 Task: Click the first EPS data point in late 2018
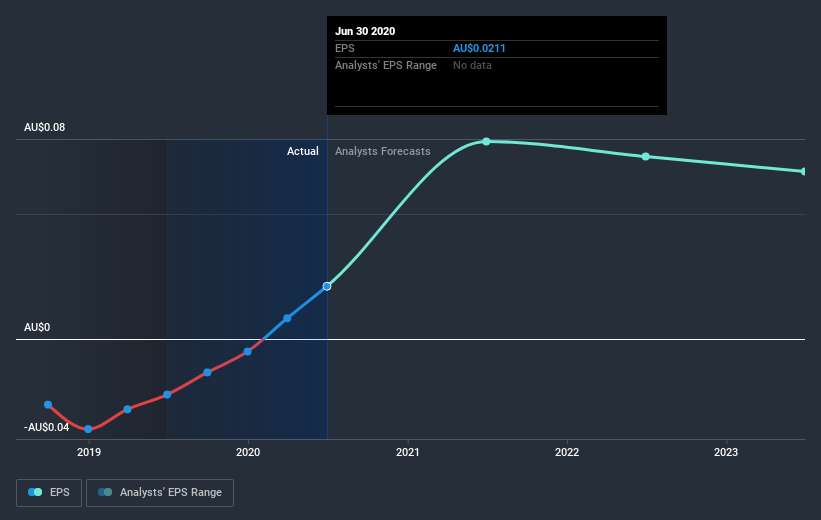48,405
